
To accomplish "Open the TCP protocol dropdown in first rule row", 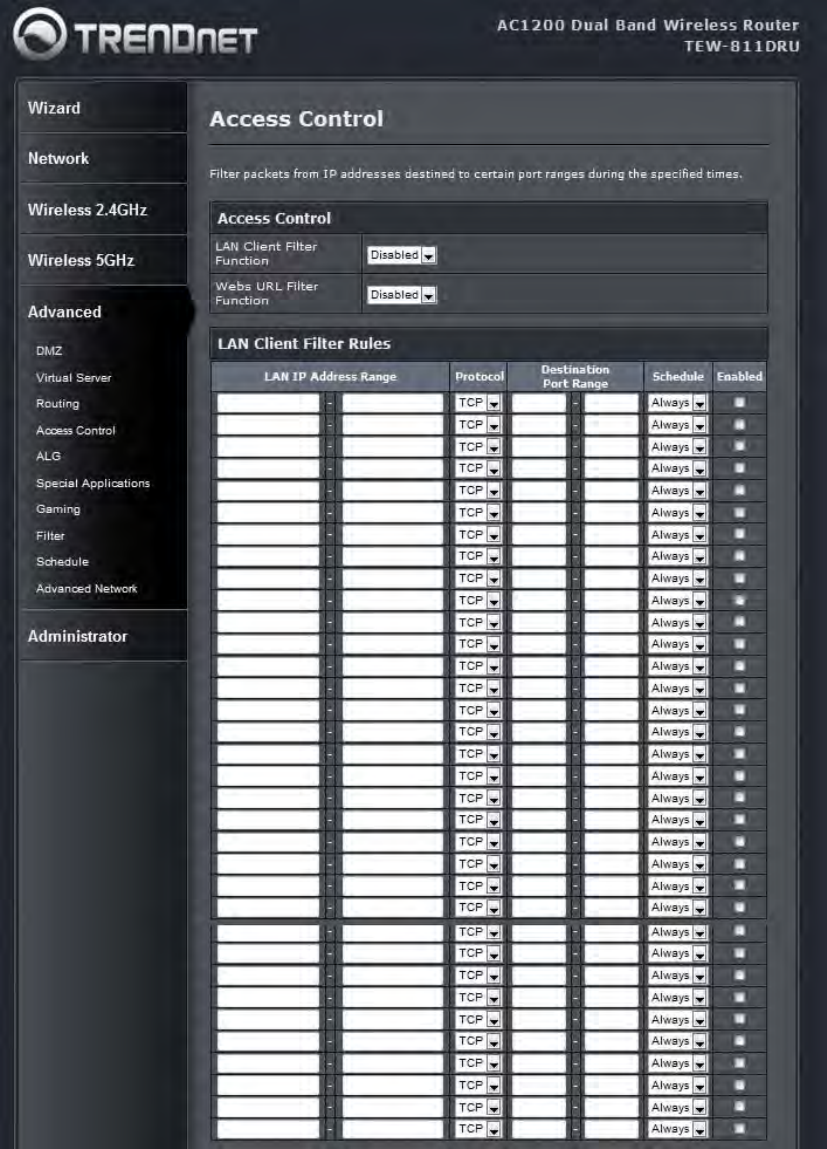I will point(478,403).
